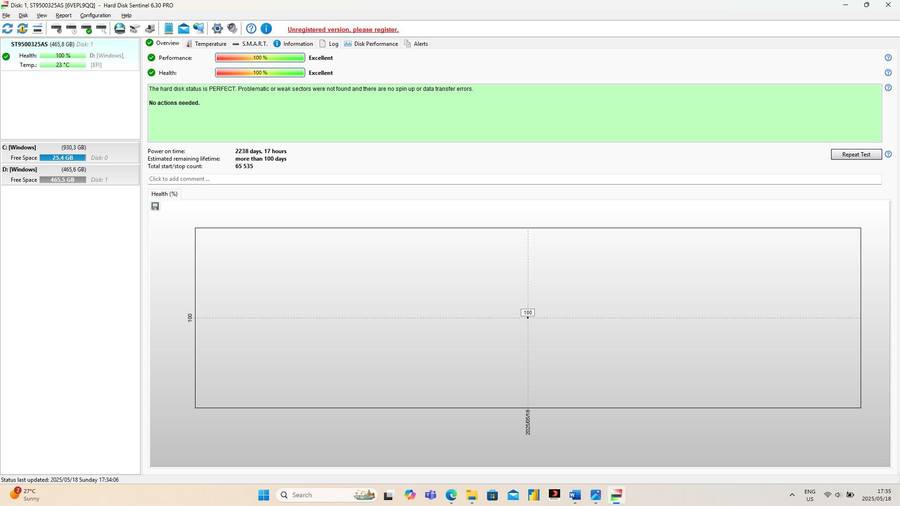Open Microsoft Word from the taskbar
This screenshot has height=506, width=900.
[x=575, y=495]
